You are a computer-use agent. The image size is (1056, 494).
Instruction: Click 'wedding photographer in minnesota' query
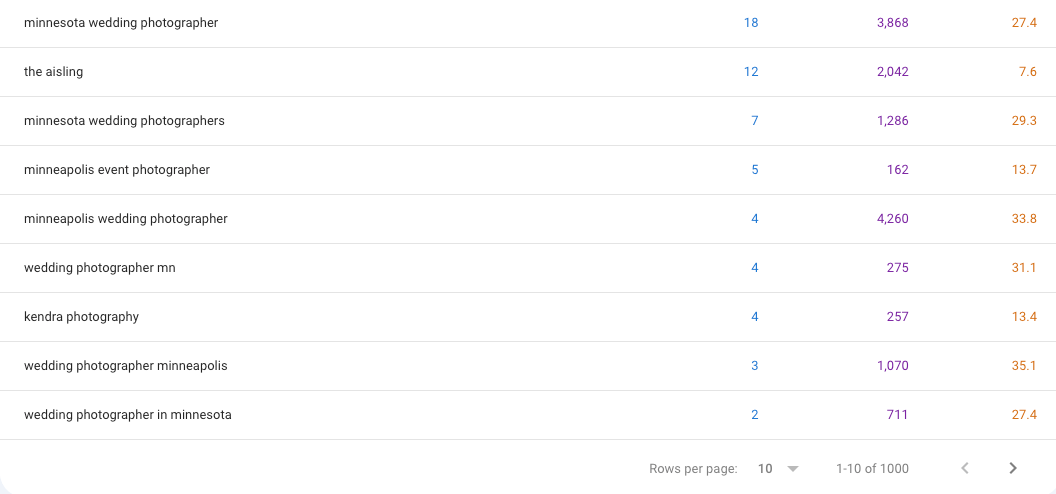128,414
